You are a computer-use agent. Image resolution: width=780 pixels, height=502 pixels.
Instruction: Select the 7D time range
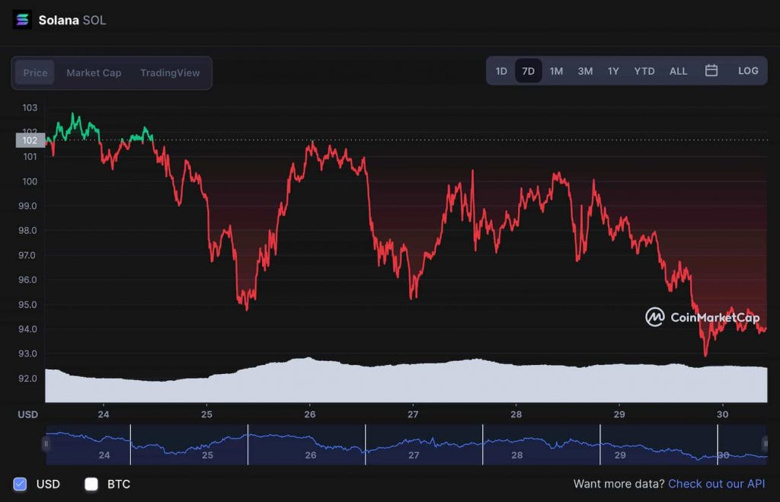tap(528, 71)
